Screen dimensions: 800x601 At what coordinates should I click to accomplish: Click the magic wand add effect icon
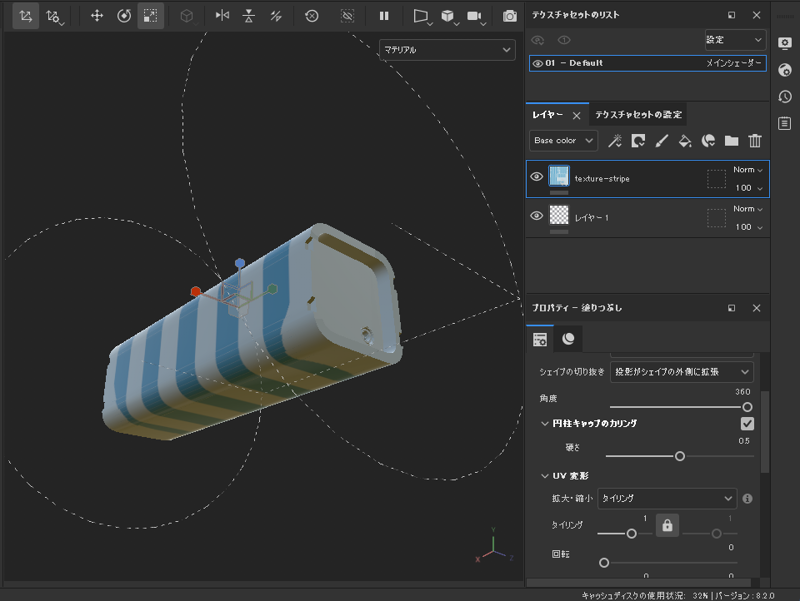pos(615,141)
